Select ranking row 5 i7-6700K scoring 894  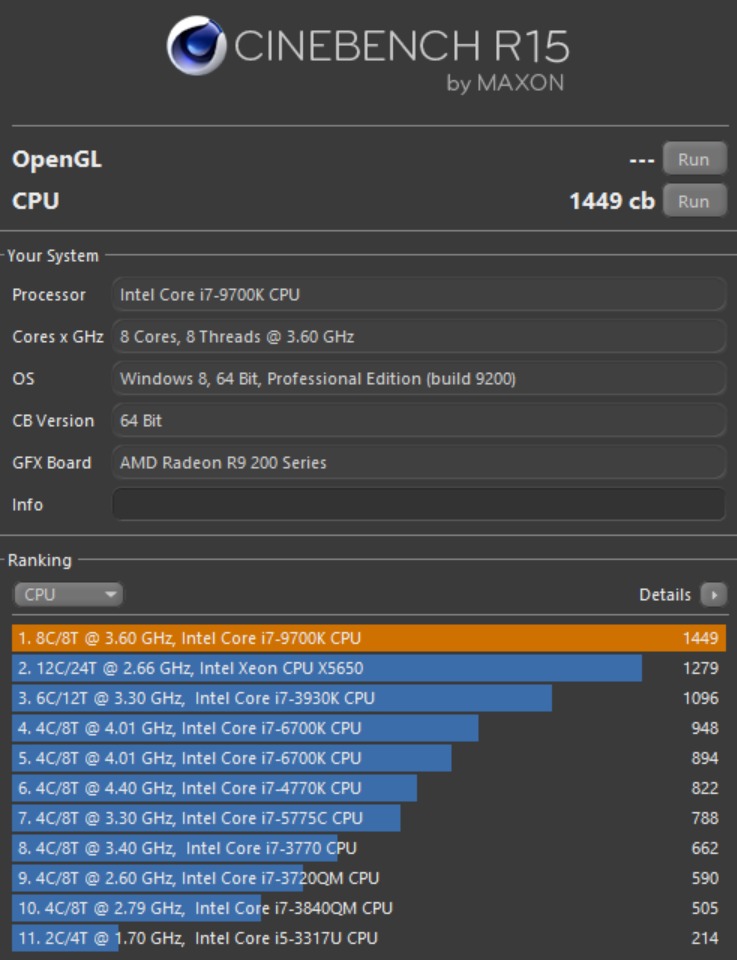click(x=368, y=758)
